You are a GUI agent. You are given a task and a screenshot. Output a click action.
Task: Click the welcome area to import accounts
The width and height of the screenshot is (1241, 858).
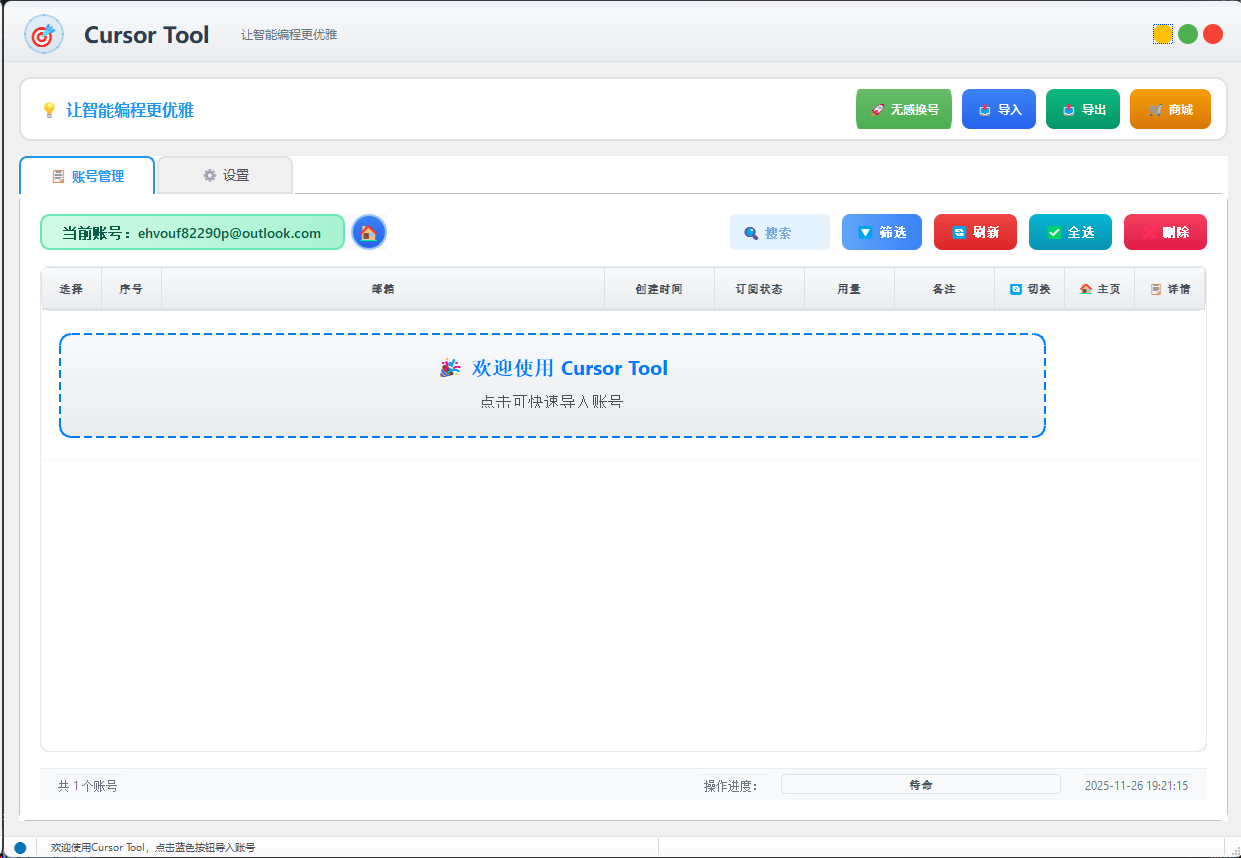[x=553, y=386]
